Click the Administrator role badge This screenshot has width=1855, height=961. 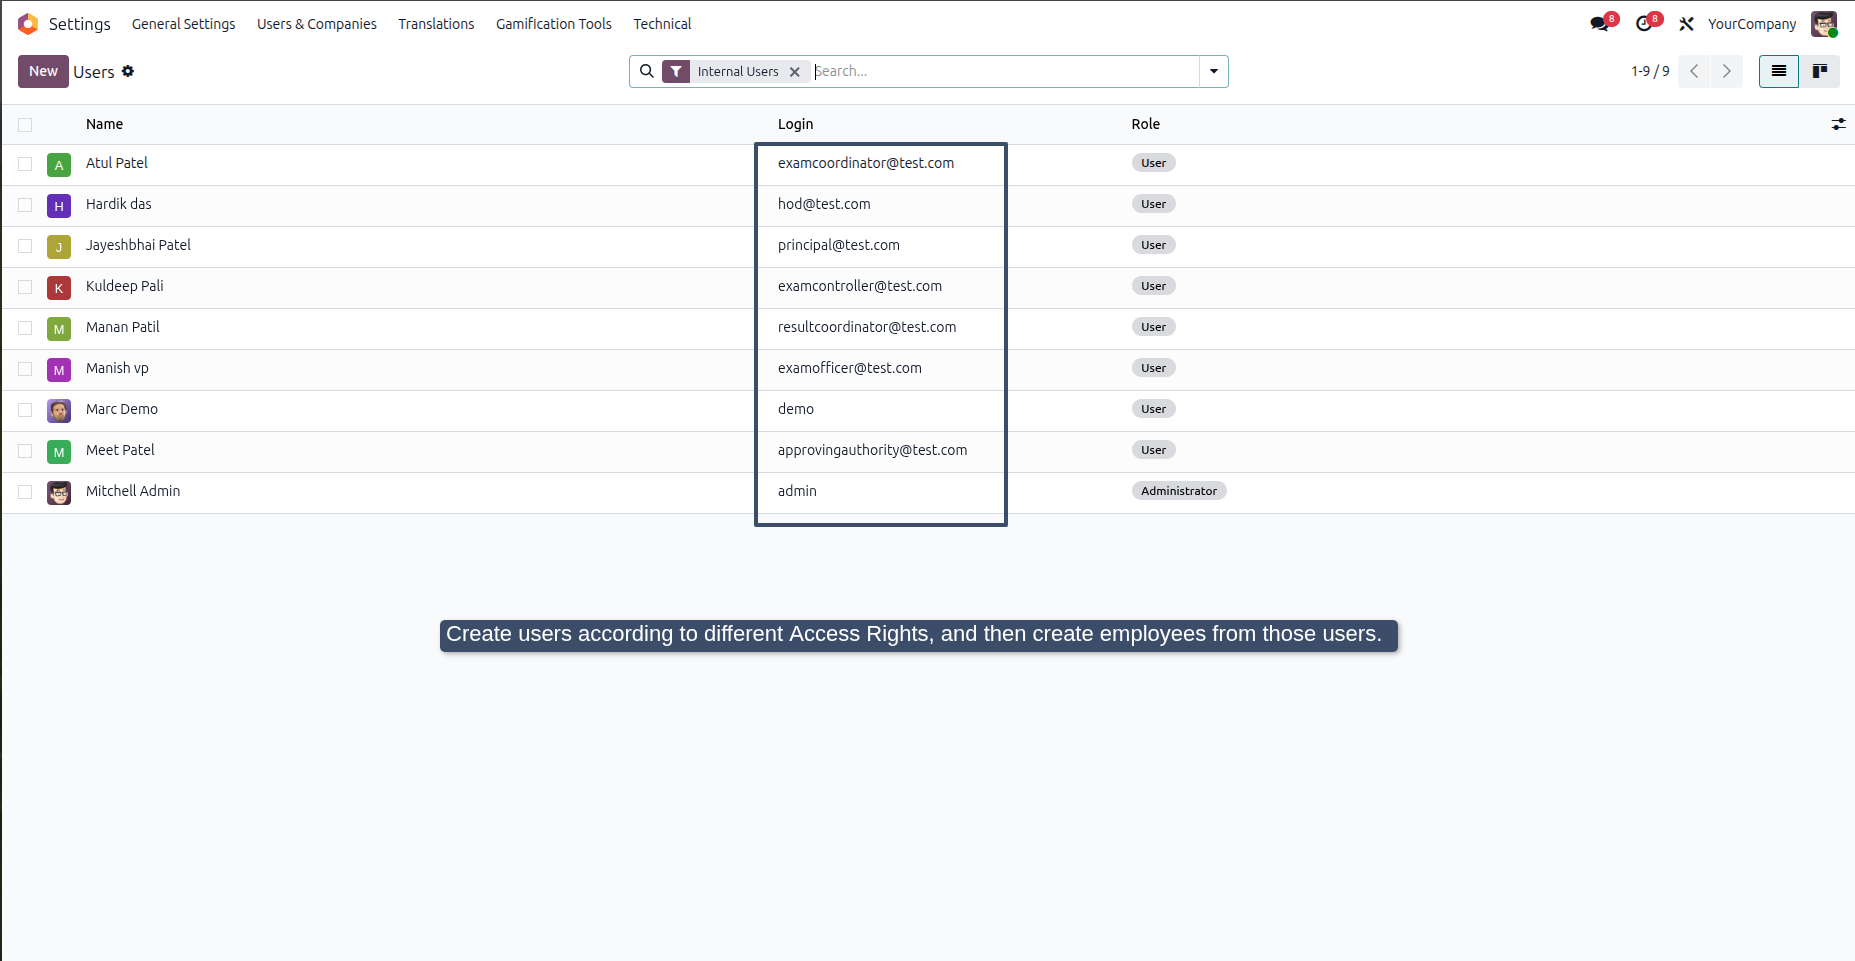pos(1179,491)
